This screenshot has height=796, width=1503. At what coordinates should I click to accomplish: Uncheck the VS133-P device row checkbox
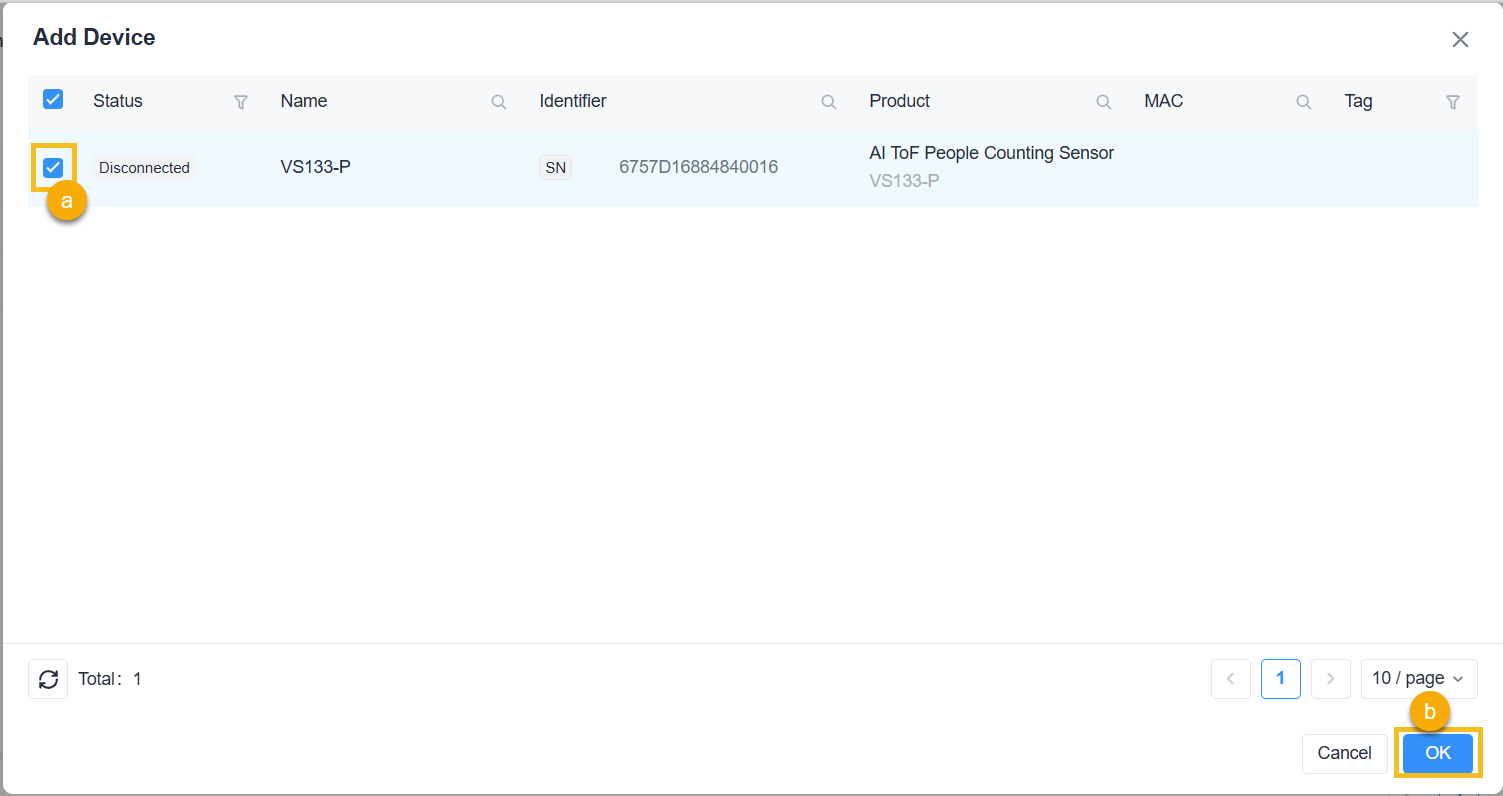(53, 167)
